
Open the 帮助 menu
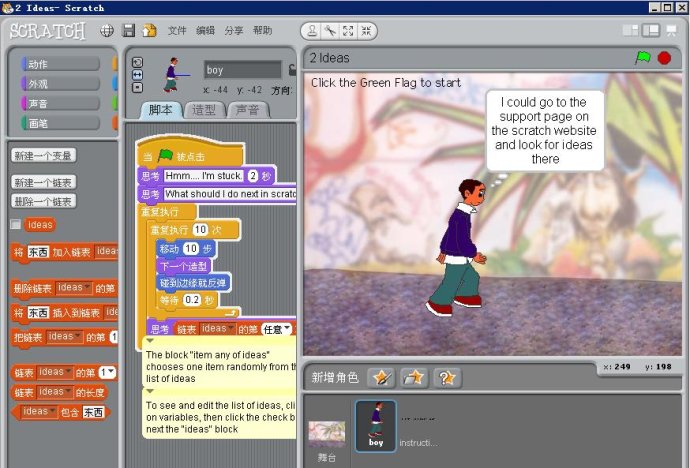pos(262,30)
